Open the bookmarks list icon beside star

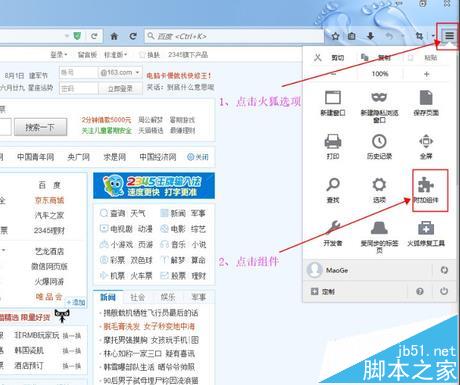352,36
